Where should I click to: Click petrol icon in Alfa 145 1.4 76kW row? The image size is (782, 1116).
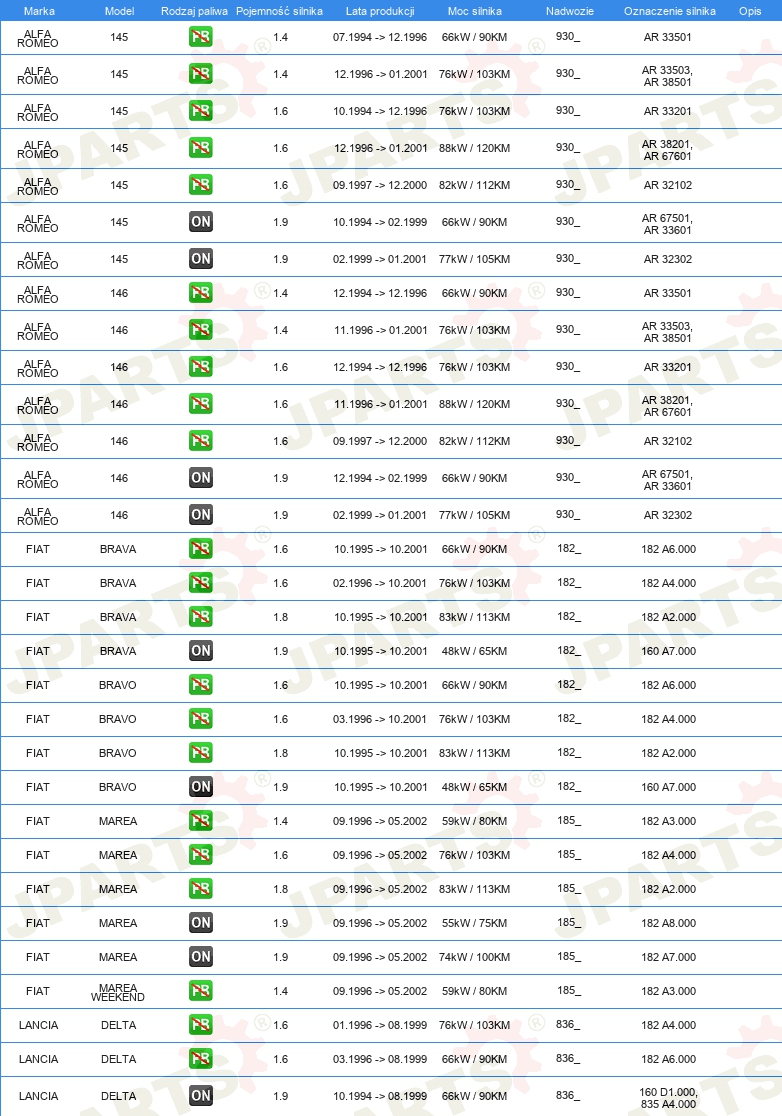click(x=201, y=74)
